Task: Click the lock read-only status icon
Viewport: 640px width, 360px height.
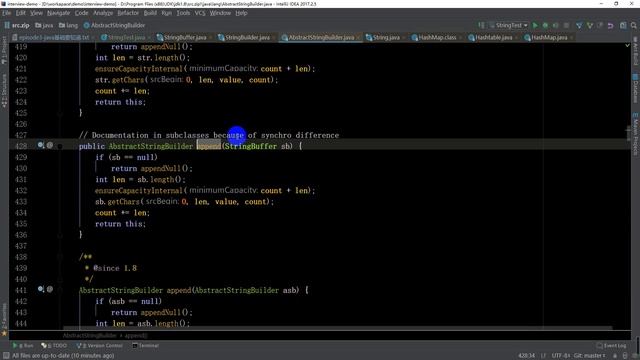Action: click(x=615, y=356)
